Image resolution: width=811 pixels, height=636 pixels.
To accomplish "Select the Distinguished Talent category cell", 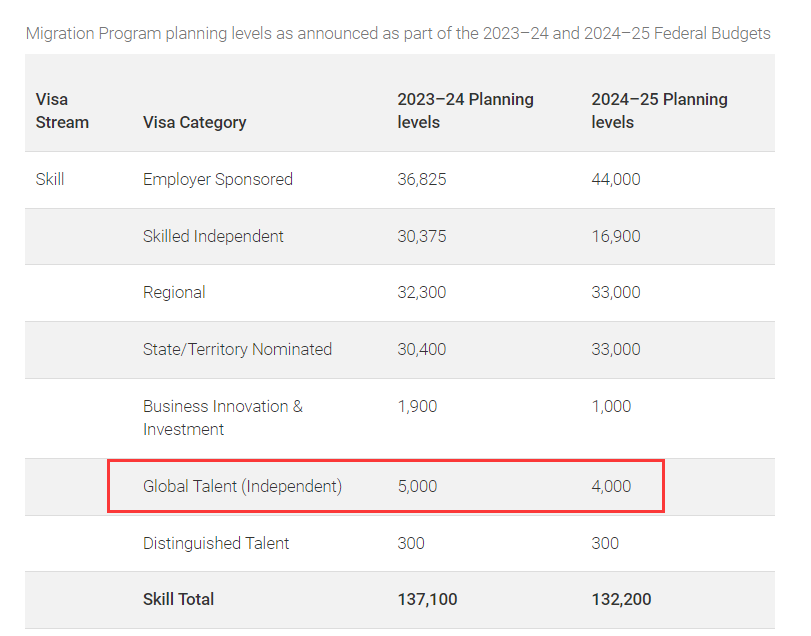I will point(216,543).
